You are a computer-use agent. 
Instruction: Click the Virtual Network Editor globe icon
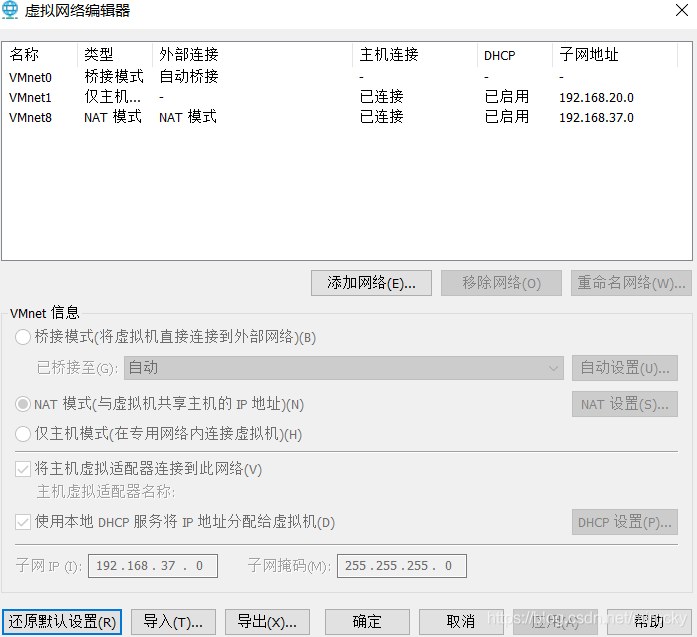pyautogui.click(x=10, y=10)
